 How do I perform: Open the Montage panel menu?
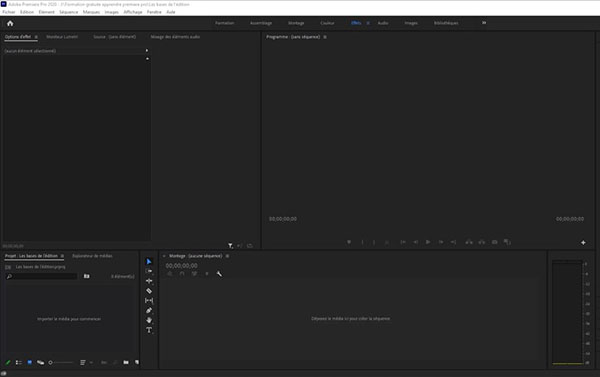(x=227, y=256)
